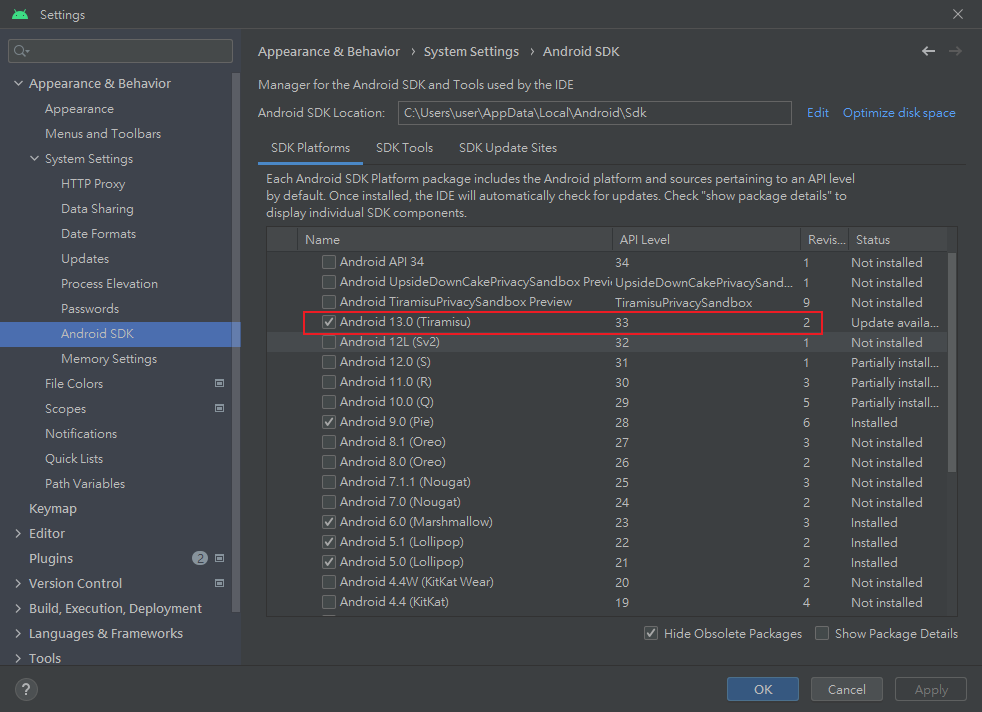
Task: Click the Android SDK Location path field
Action: click(x=594, y=113)
